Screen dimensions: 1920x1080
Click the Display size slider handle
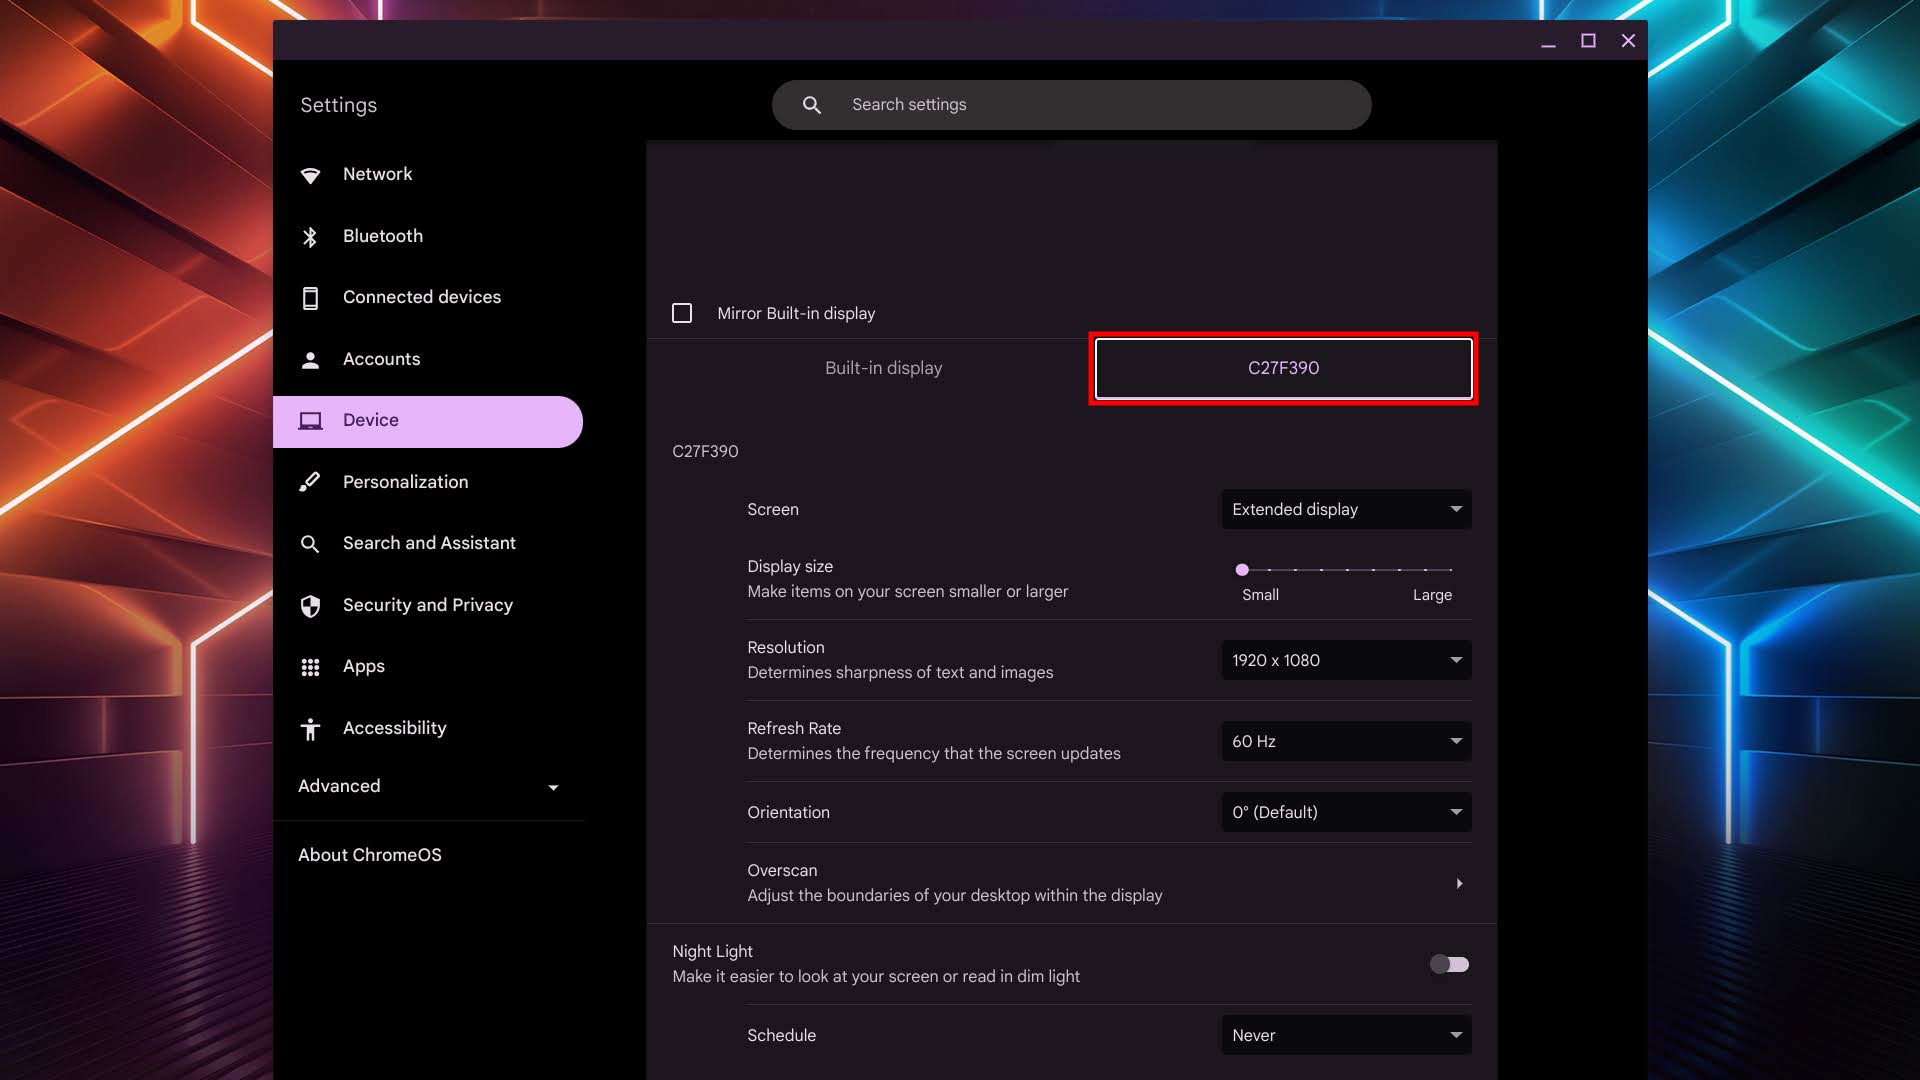tap(1242, 569)
